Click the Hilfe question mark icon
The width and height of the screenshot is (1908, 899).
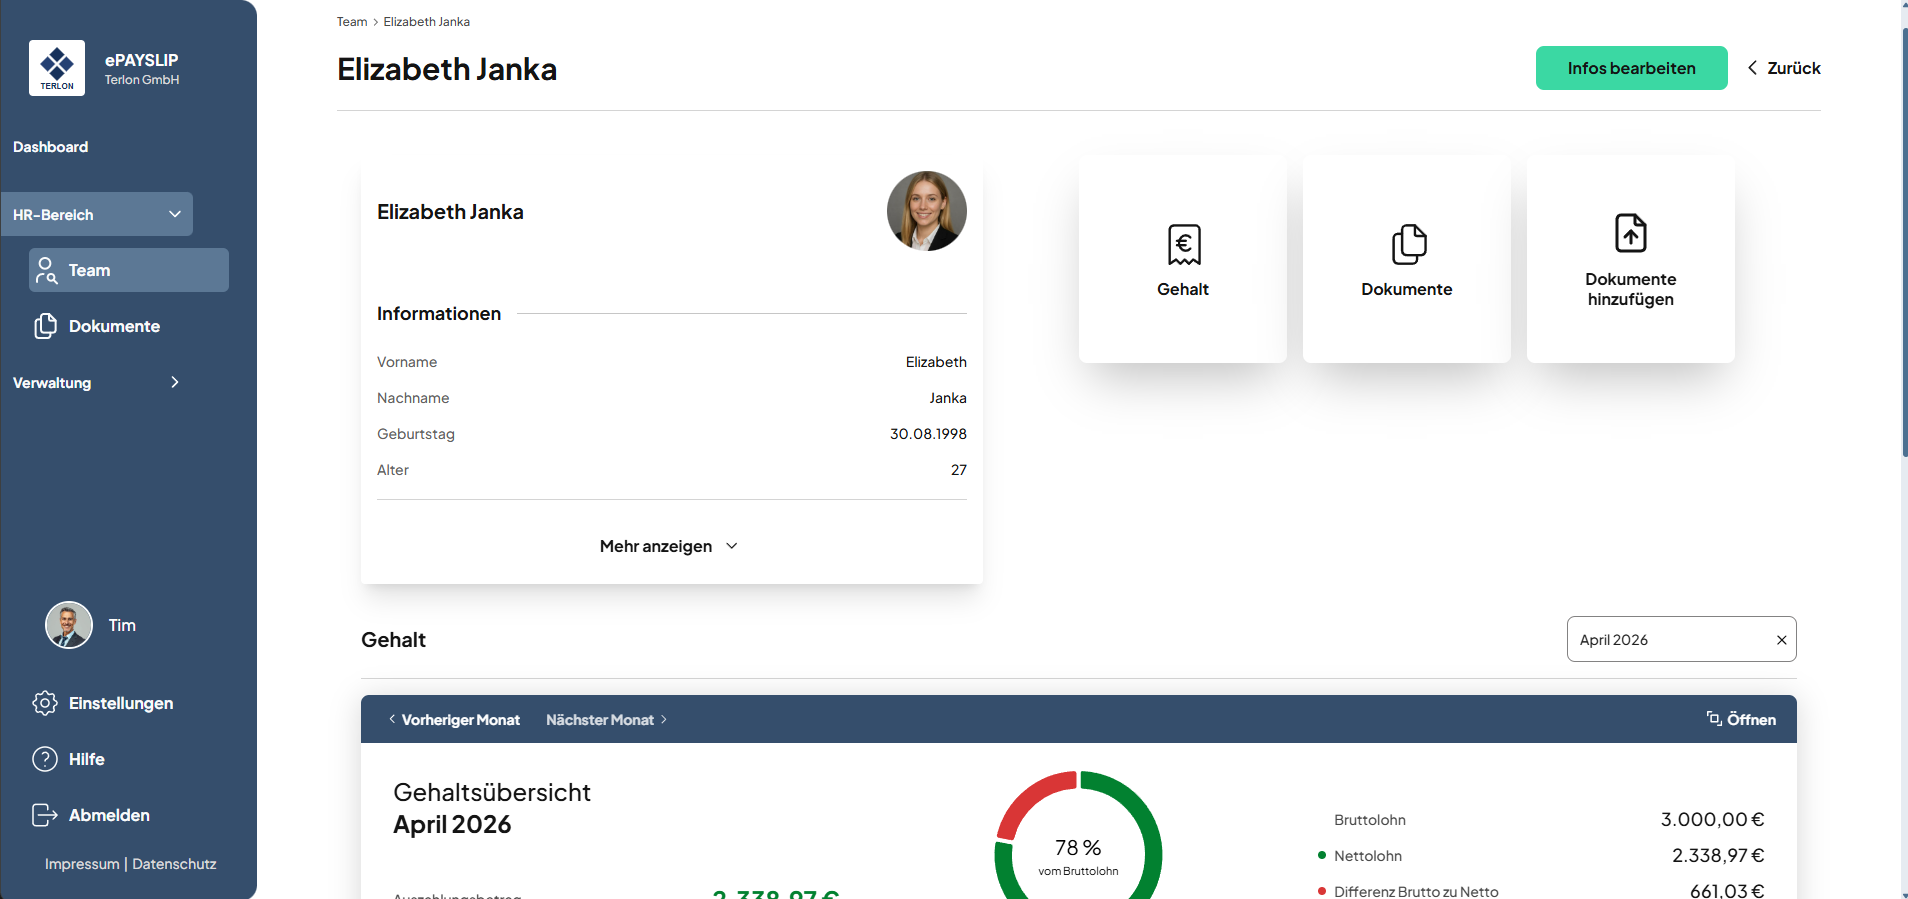coord(45,759)
